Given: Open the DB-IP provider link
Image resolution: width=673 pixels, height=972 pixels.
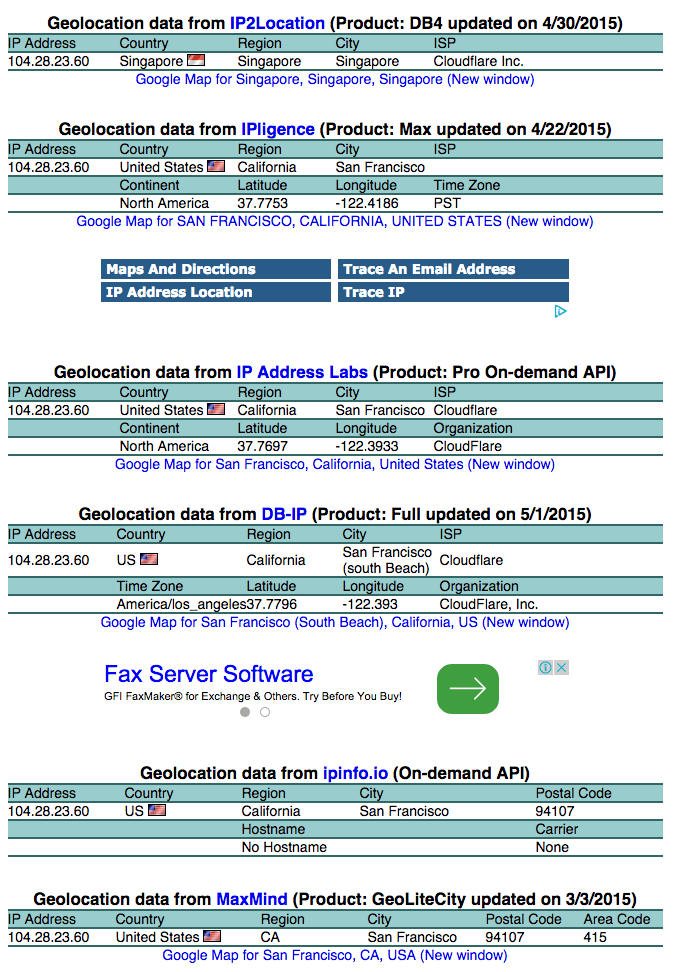Looking at the screenshot, I should point(284,514).
